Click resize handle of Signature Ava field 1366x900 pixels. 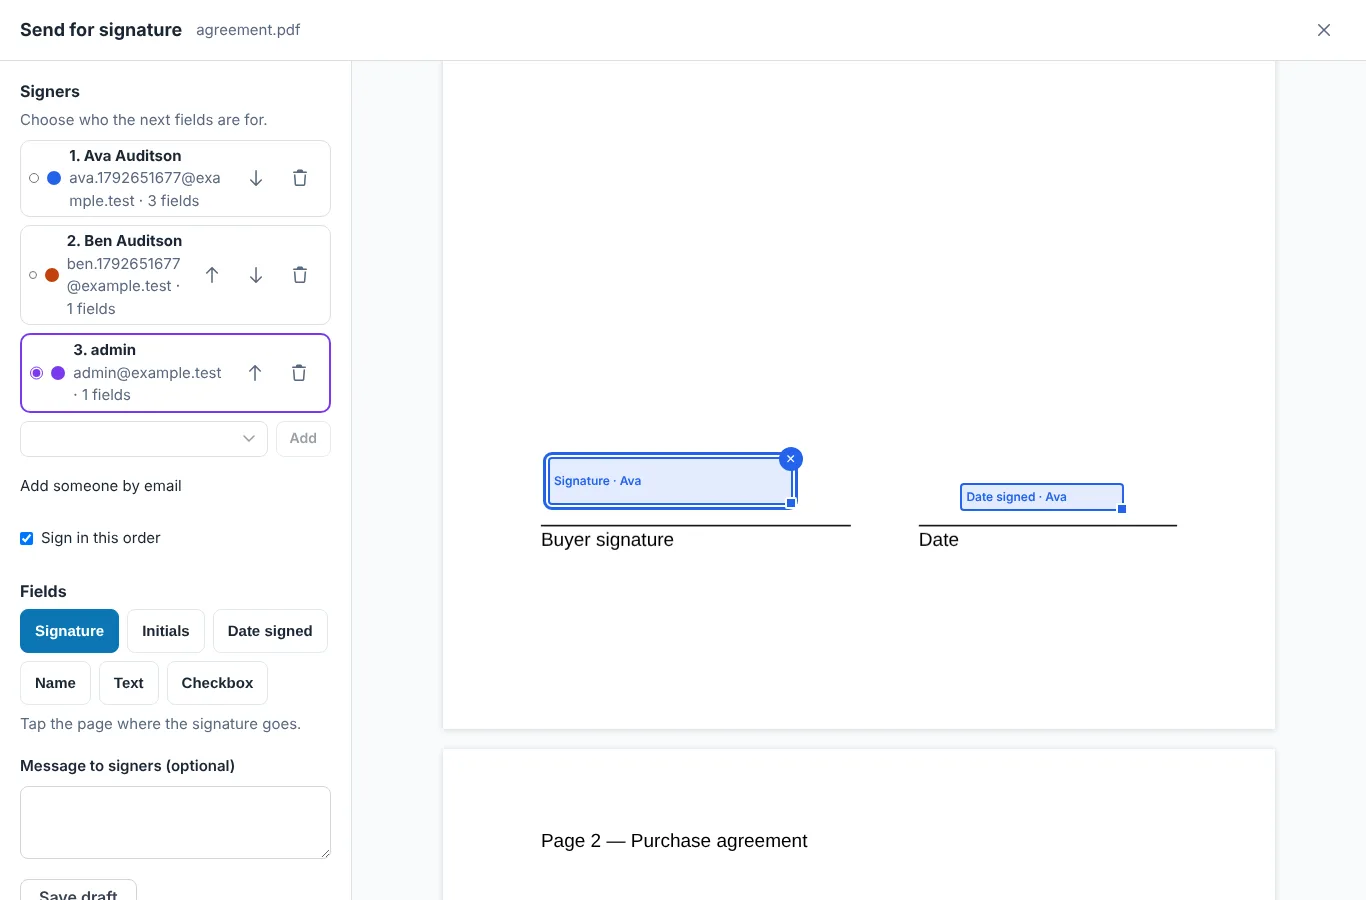click(791, 503)
